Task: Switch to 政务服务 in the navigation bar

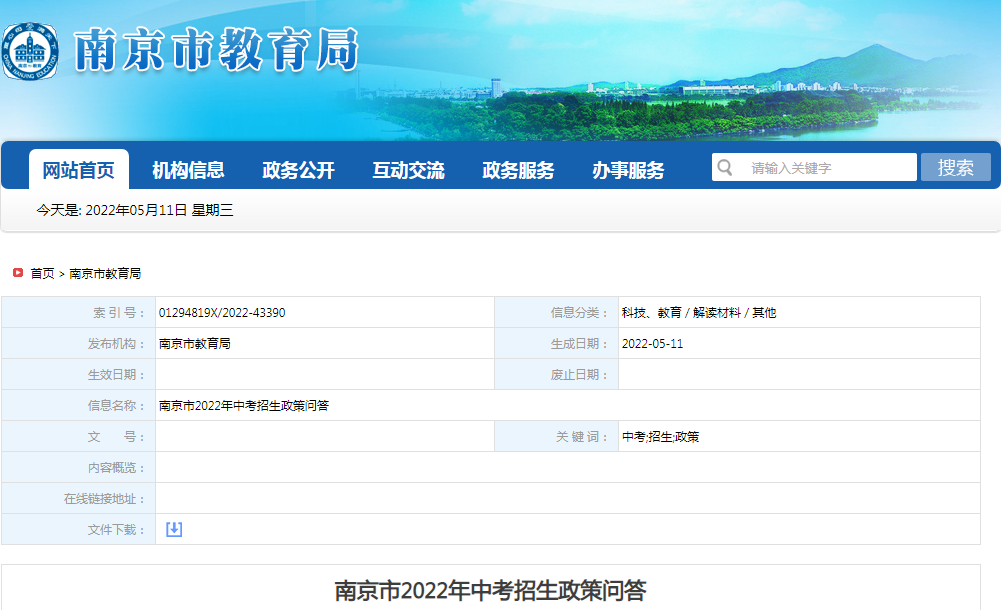Action: click(x=518, y=170)
